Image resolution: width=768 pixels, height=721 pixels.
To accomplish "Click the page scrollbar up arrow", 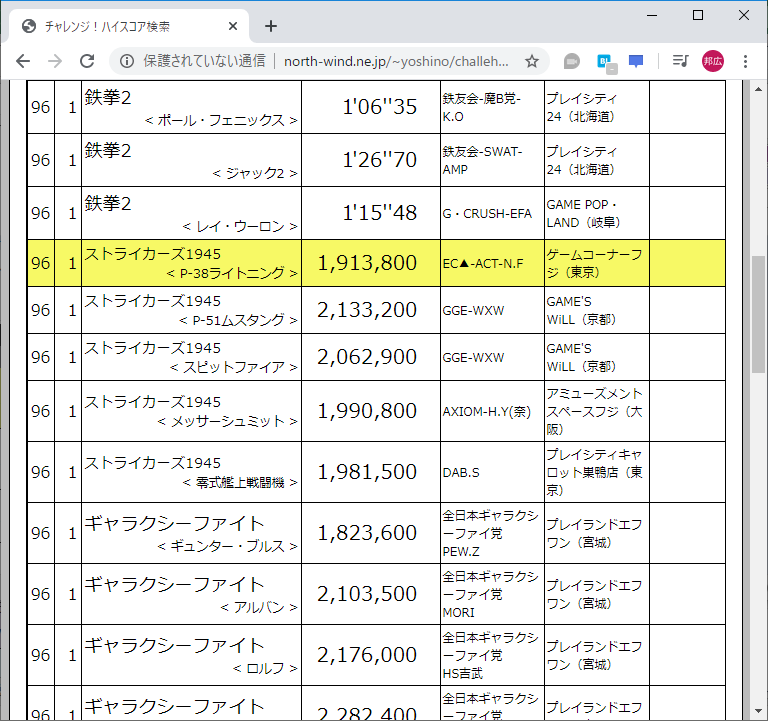I will click(x=758, y=89).
